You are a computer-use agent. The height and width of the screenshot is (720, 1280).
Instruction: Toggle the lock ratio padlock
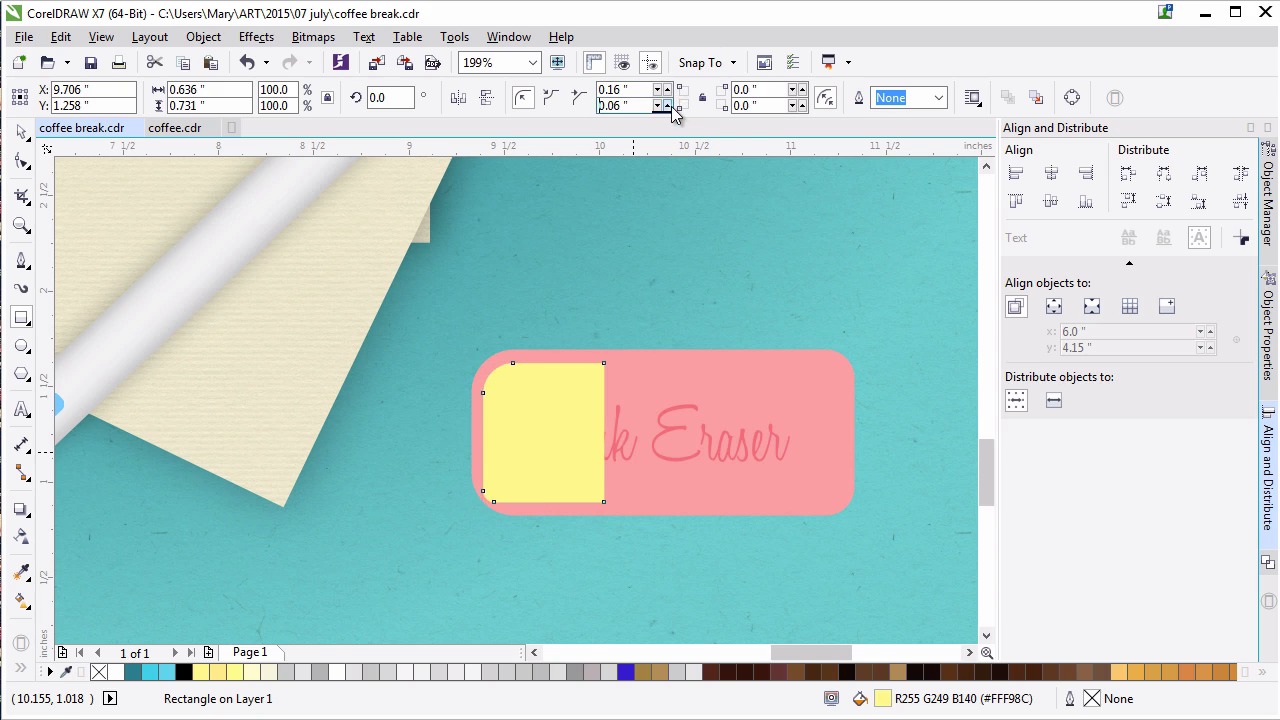(327, 98)
